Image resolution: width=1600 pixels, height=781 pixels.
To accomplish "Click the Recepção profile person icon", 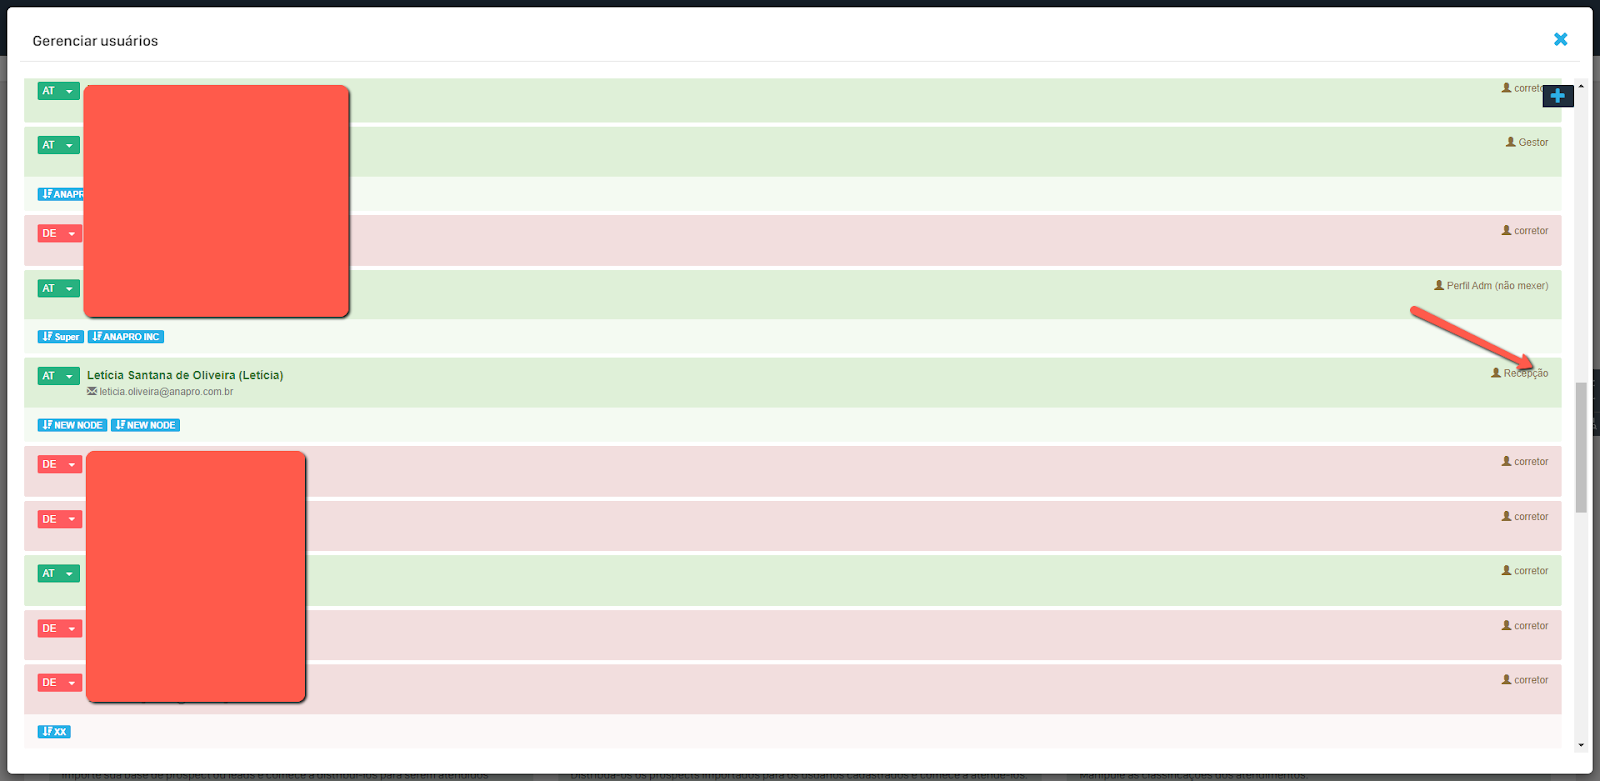I will (1496, 373).
